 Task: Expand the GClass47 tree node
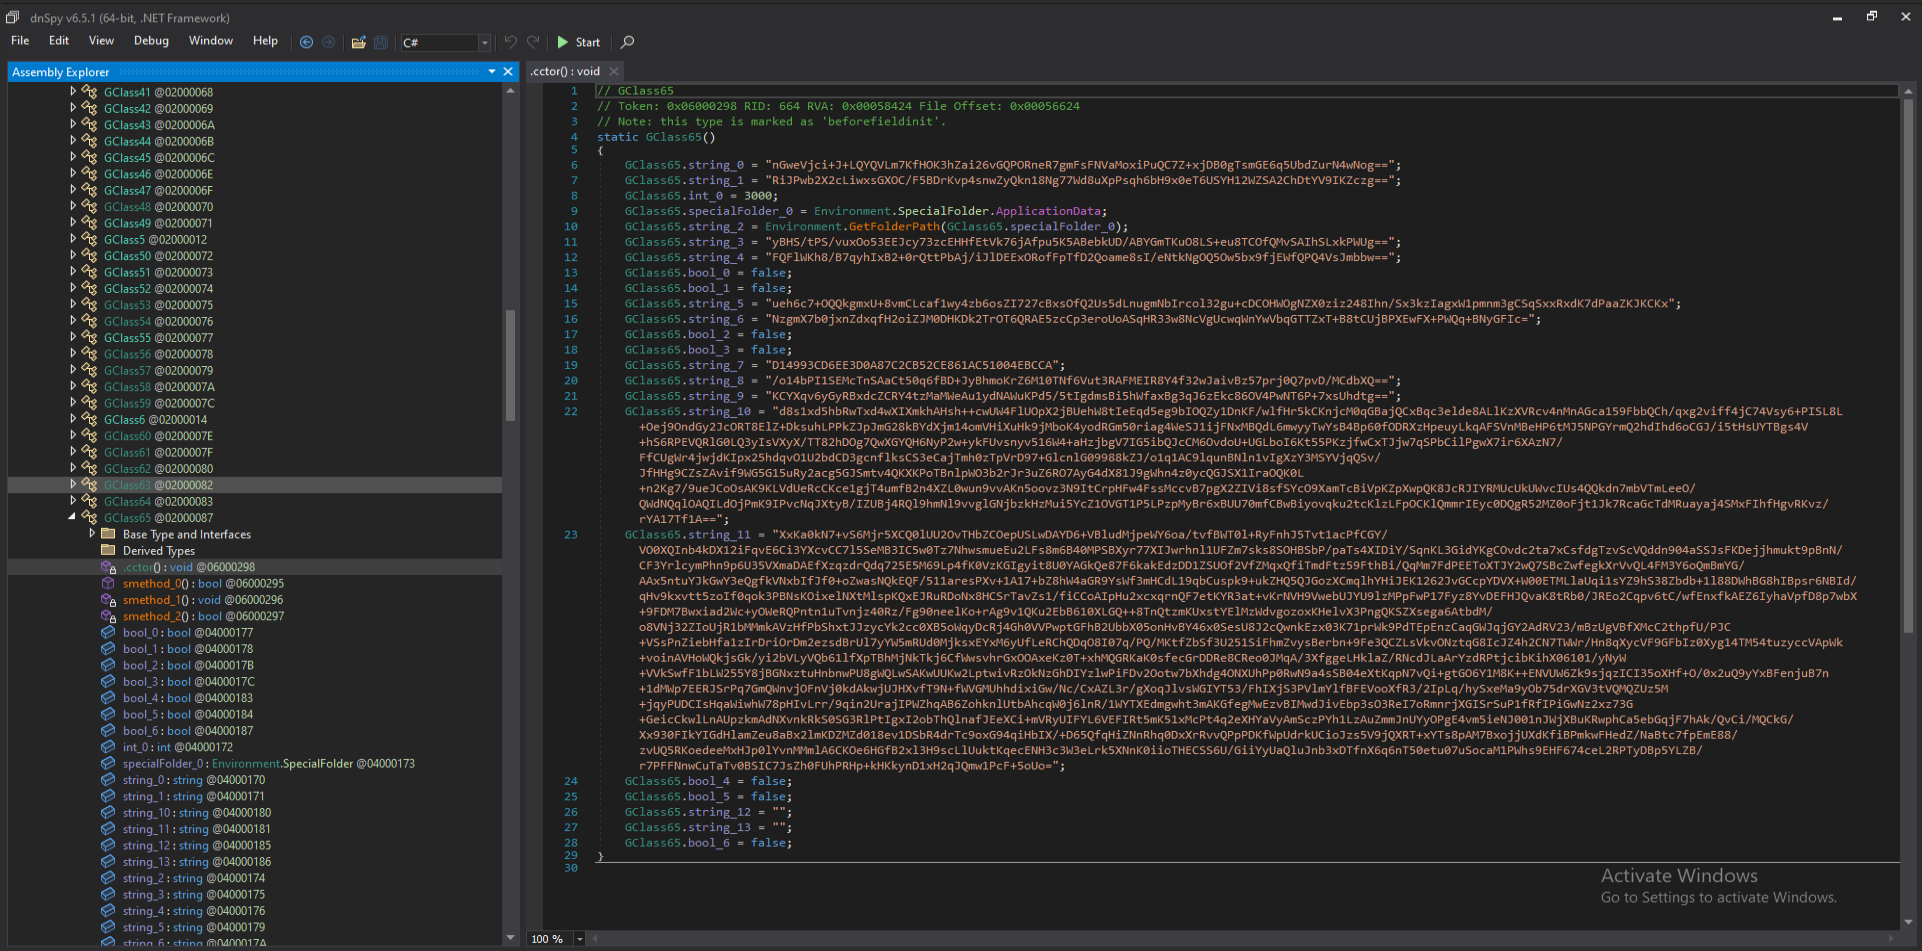coord(72,190)
